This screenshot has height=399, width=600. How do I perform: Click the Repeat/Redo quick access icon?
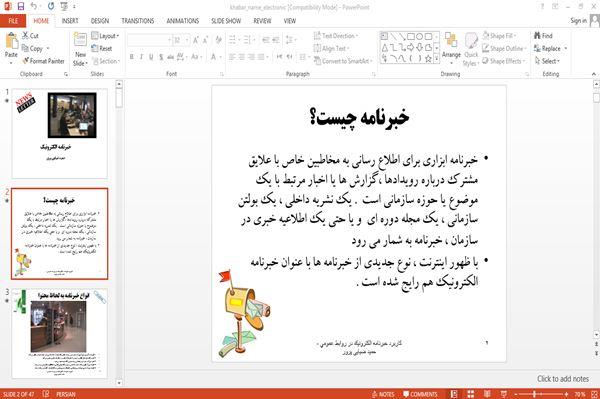(x=51, y=7)
